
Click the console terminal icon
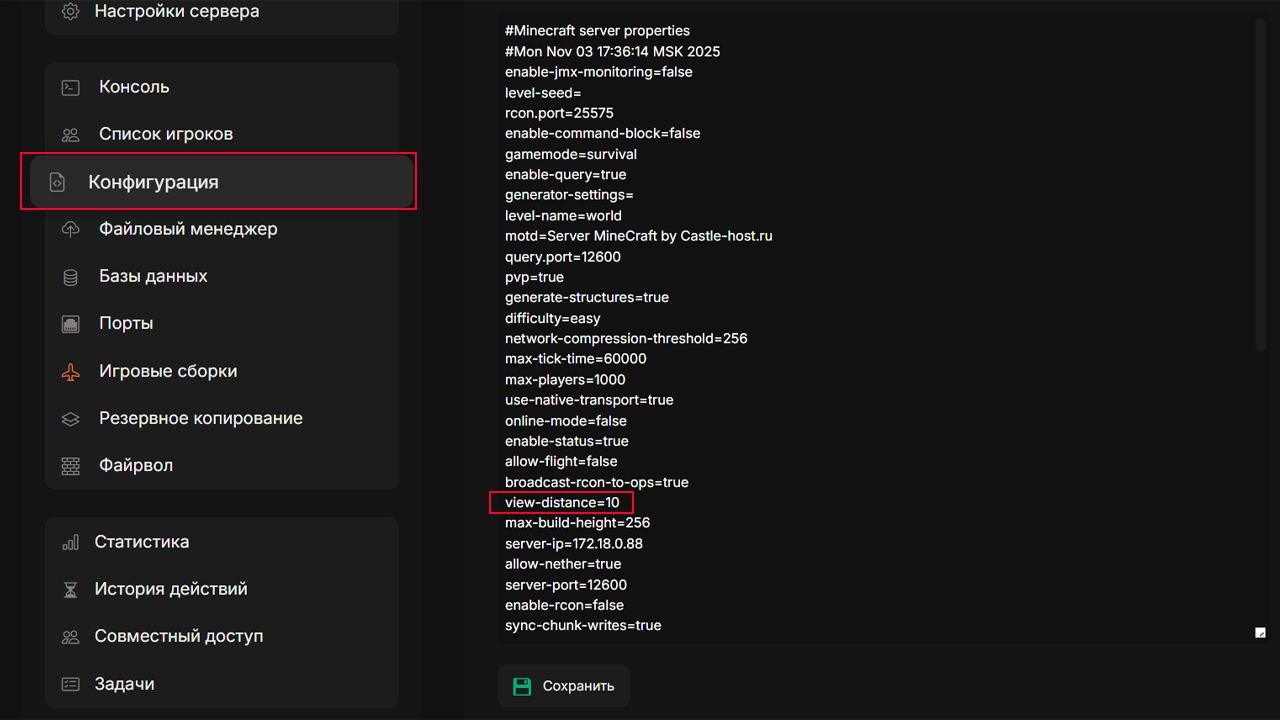coord(70,87)
